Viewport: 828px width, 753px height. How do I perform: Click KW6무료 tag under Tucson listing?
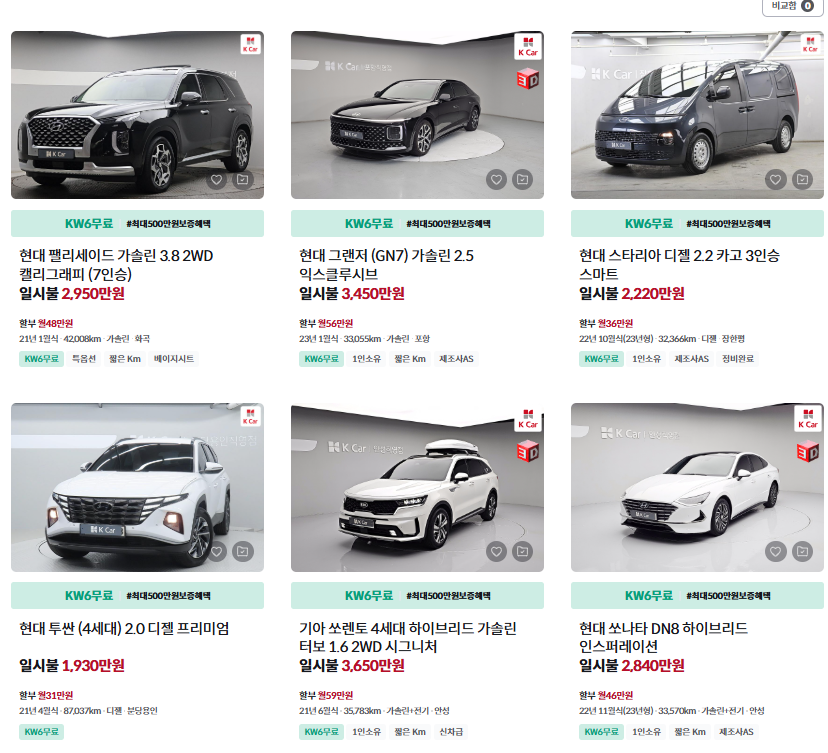42,732
